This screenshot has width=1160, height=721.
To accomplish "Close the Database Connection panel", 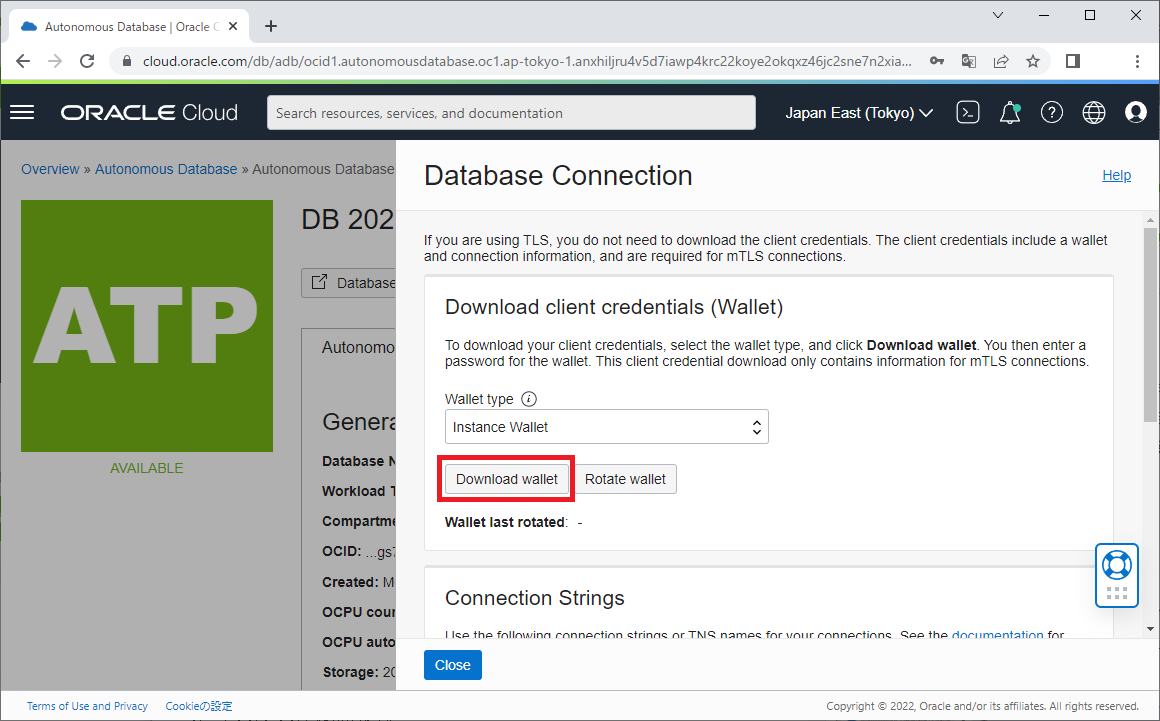I will point(453,665).
